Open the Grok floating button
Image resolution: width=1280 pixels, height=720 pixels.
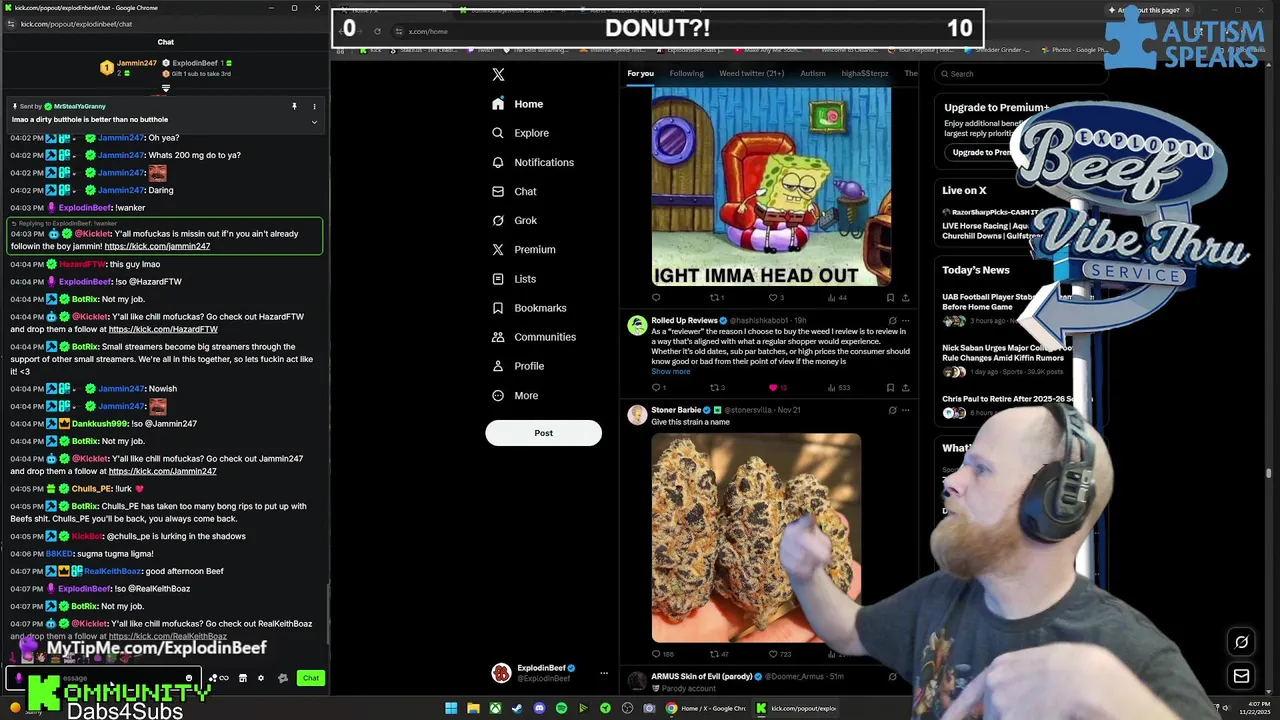[1241, 642]
